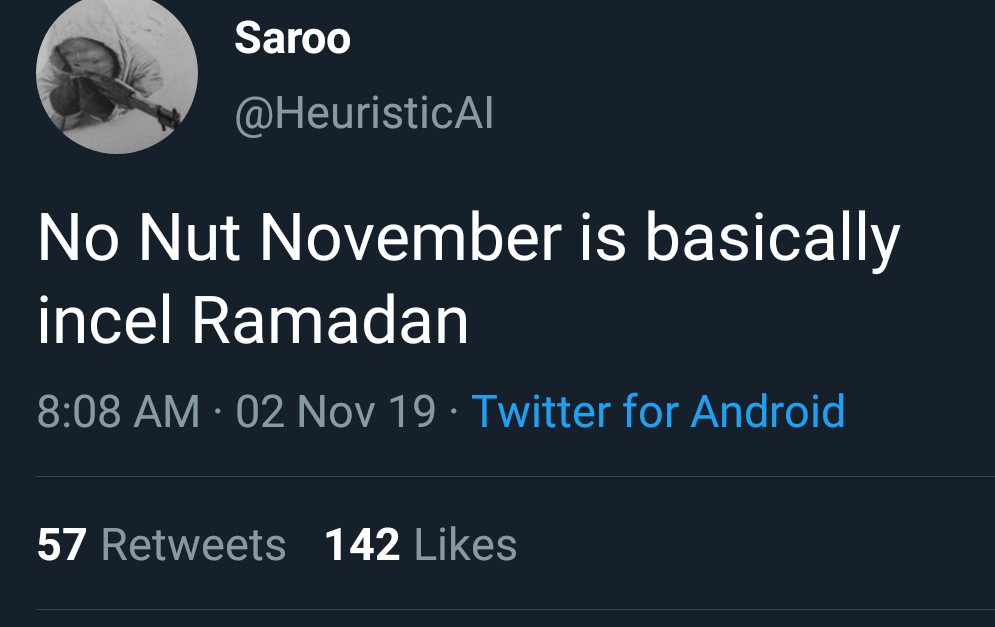
Task: Click the number 142 like count
Action: coord(362,544)
